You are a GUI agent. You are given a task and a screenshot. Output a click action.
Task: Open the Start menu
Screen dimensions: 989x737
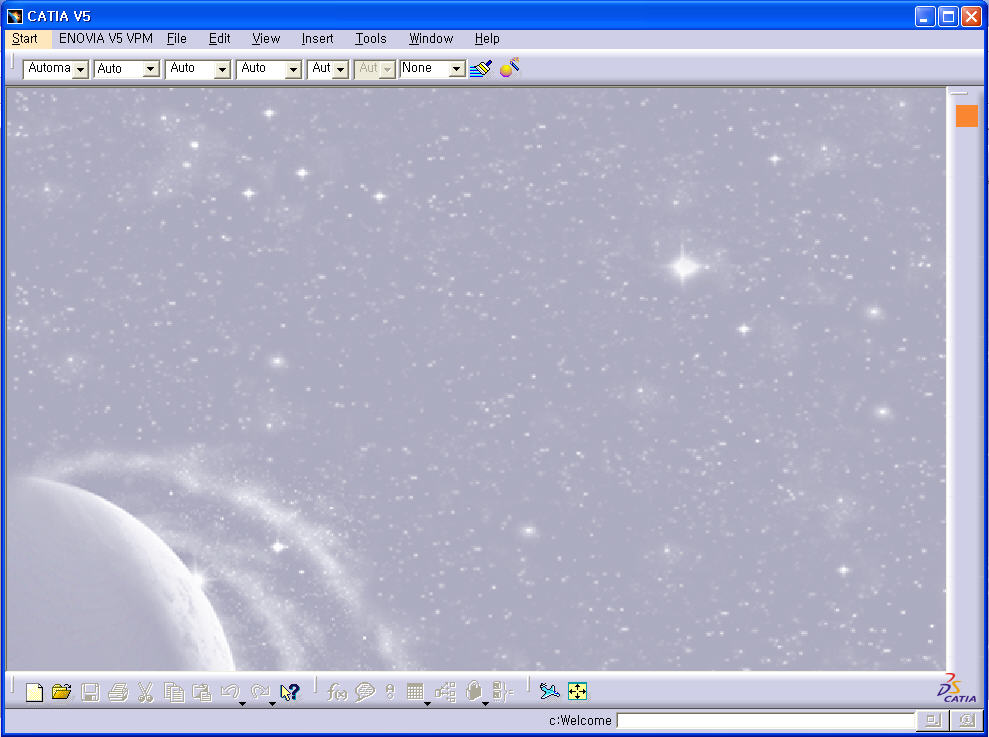(25, 39)
